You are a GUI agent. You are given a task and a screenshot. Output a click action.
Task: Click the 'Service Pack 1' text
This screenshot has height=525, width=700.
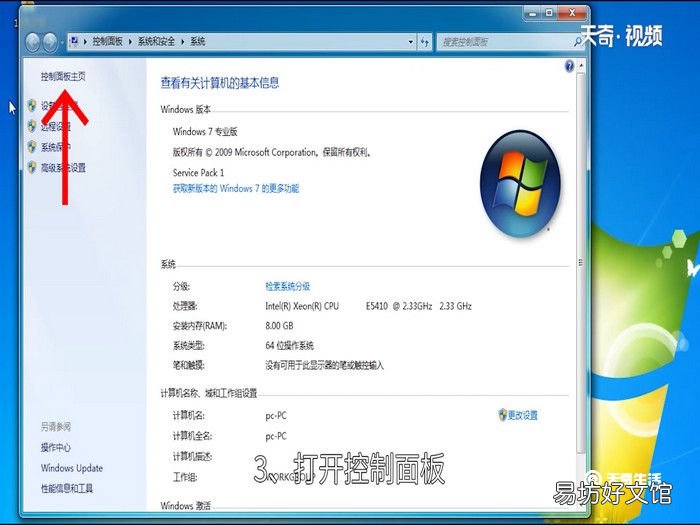(198, 173)
